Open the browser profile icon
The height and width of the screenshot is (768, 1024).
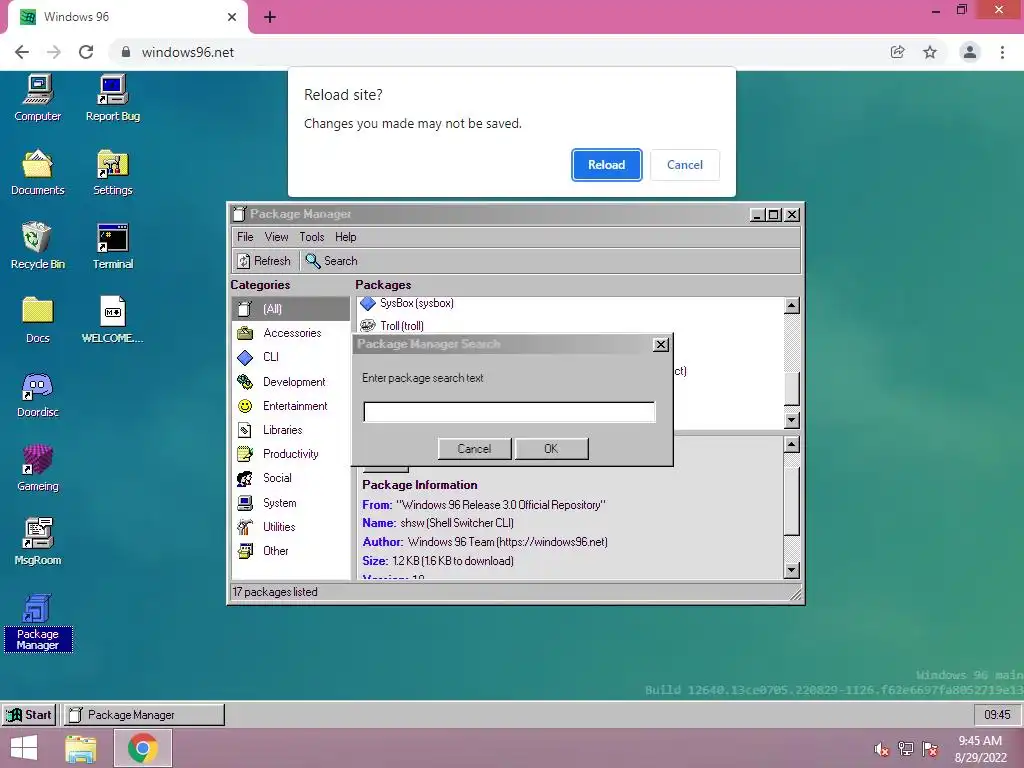(970, 52)
